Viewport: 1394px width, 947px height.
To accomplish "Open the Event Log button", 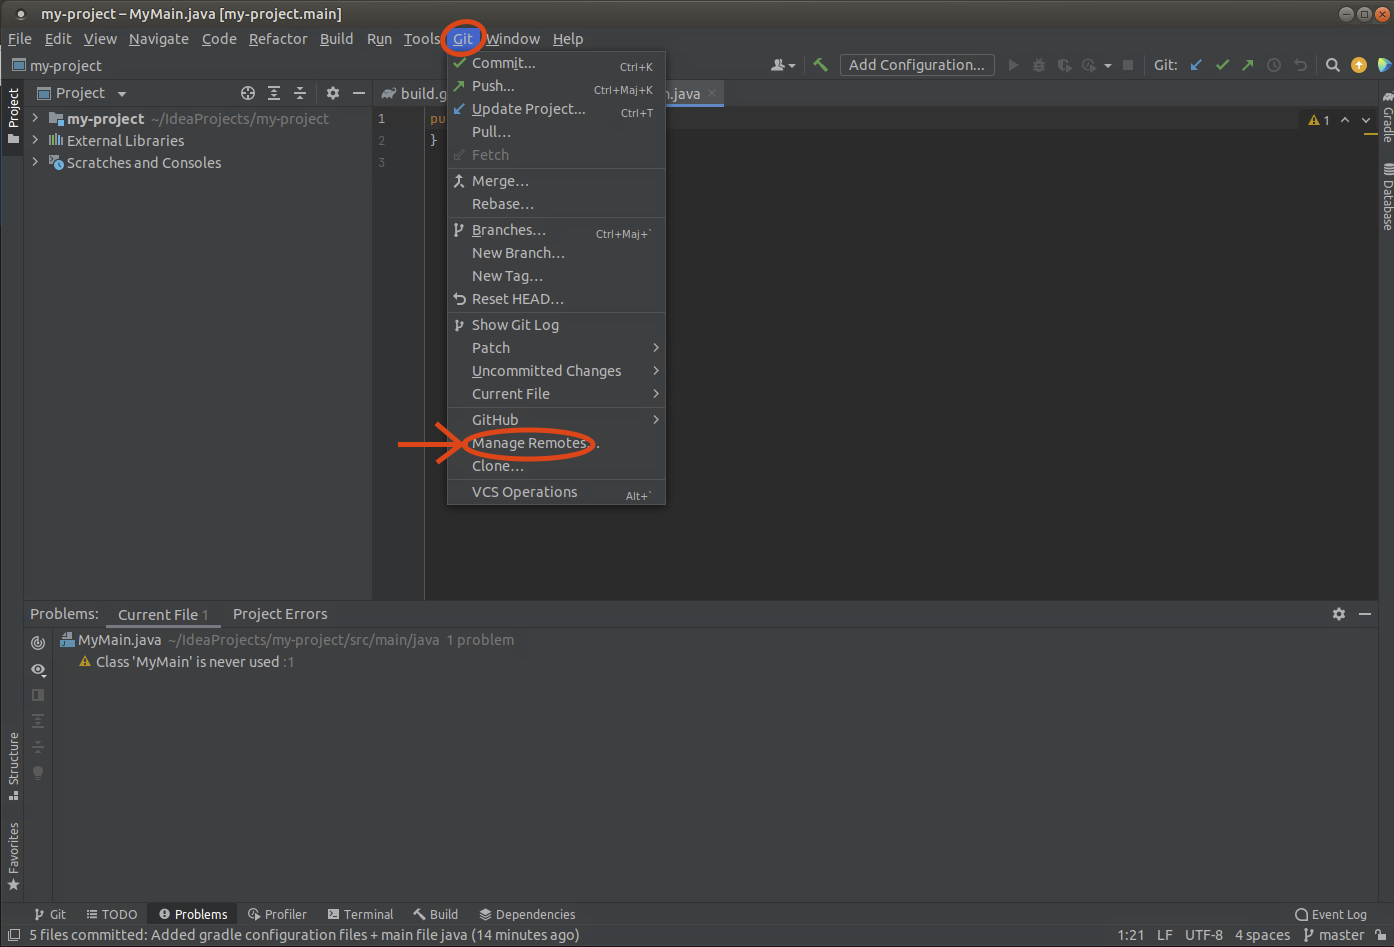I will (x=1331, y=914).
